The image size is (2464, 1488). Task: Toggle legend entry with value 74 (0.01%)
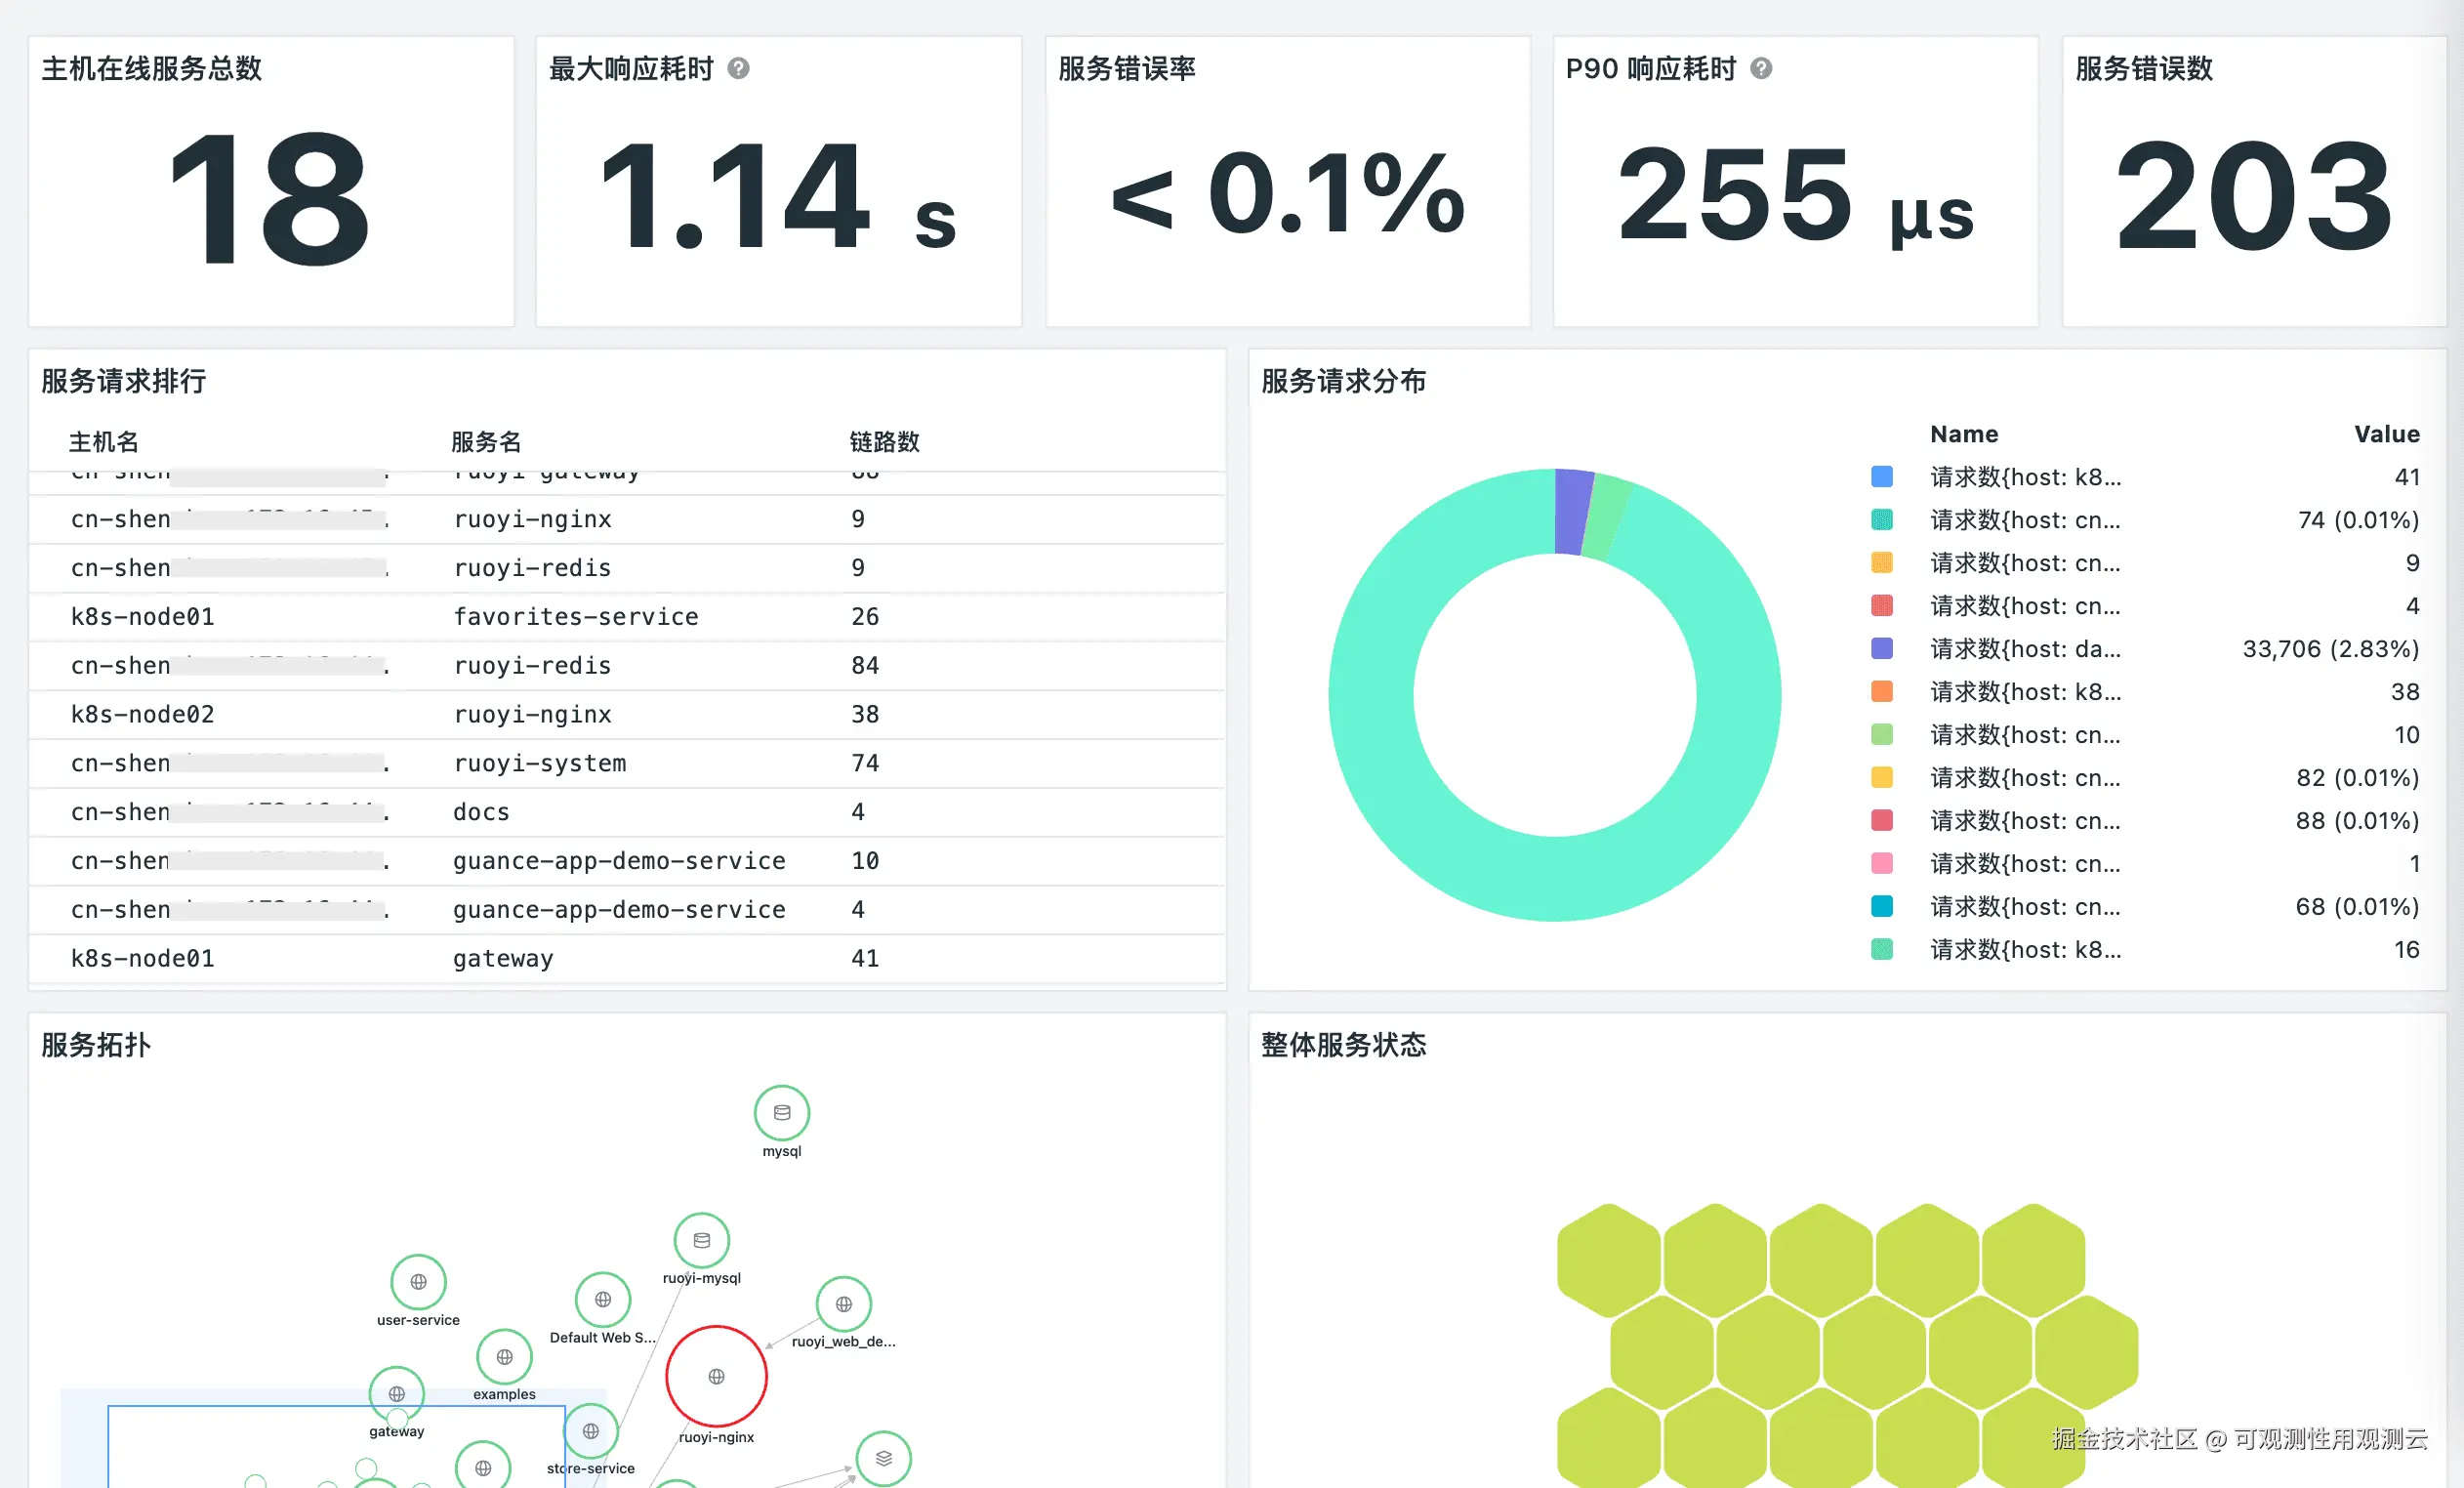[x=2024, y=520]
